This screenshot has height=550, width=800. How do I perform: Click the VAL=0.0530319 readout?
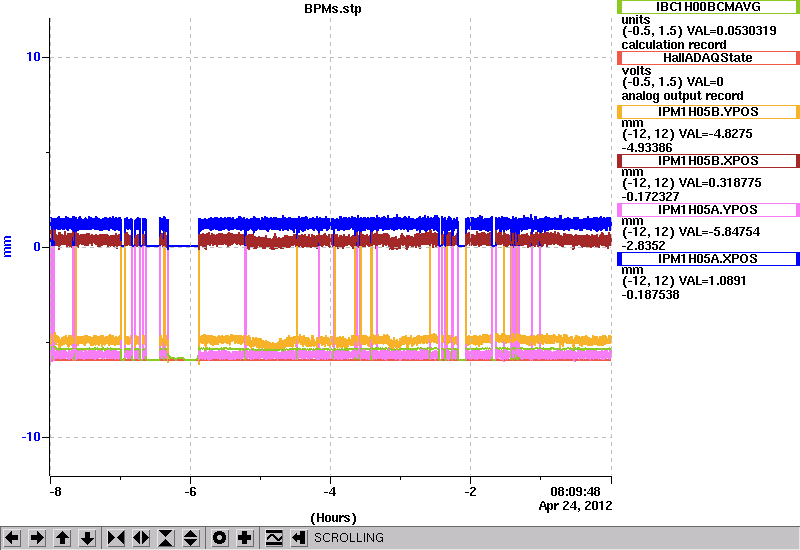coord(732,31)
